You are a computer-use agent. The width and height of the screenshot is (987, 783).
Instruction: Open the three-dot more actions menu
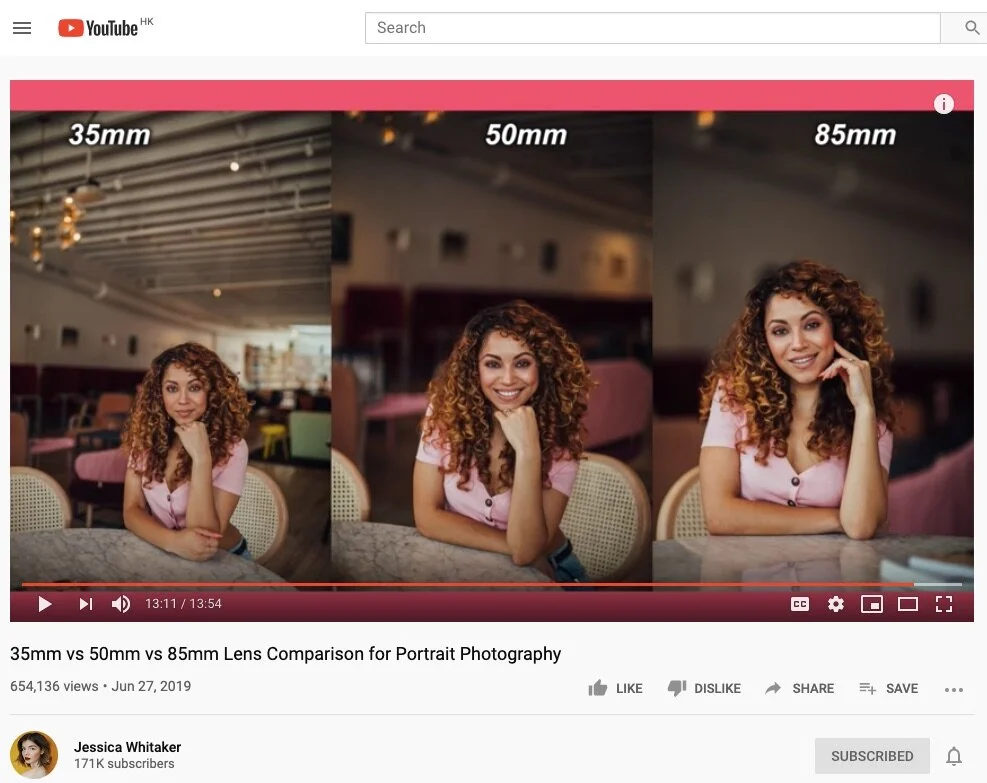click(954, 690)
